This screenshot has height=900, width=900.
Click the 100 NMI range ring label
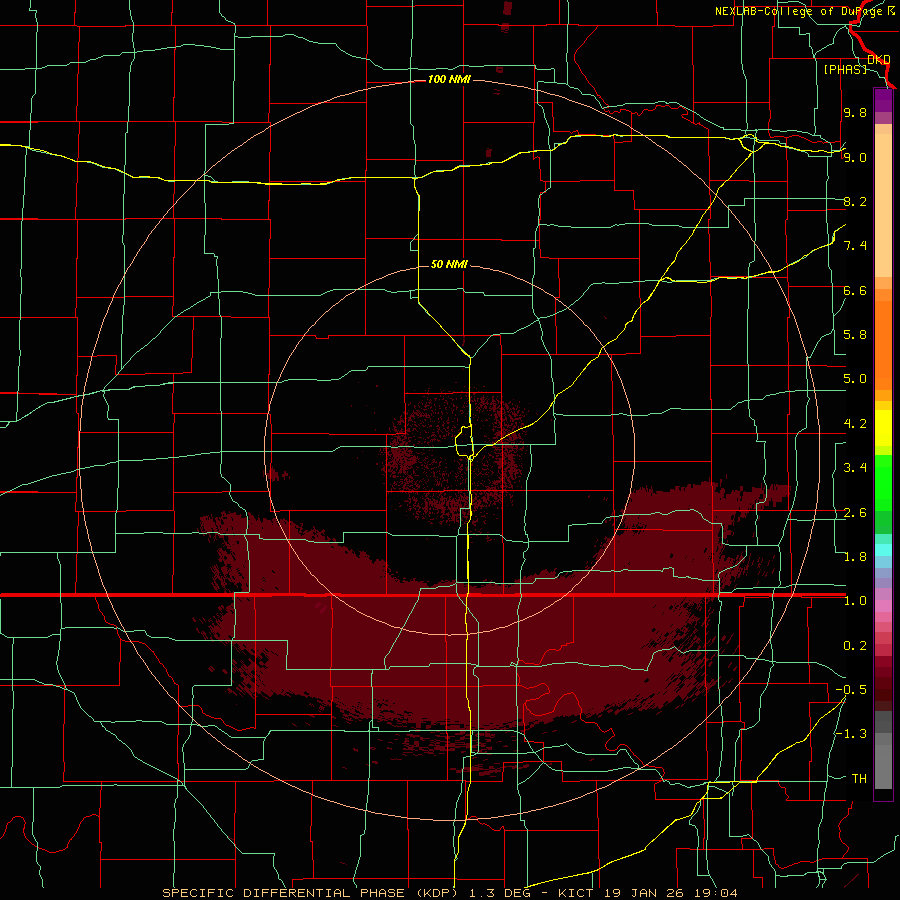tap(449, 79)
